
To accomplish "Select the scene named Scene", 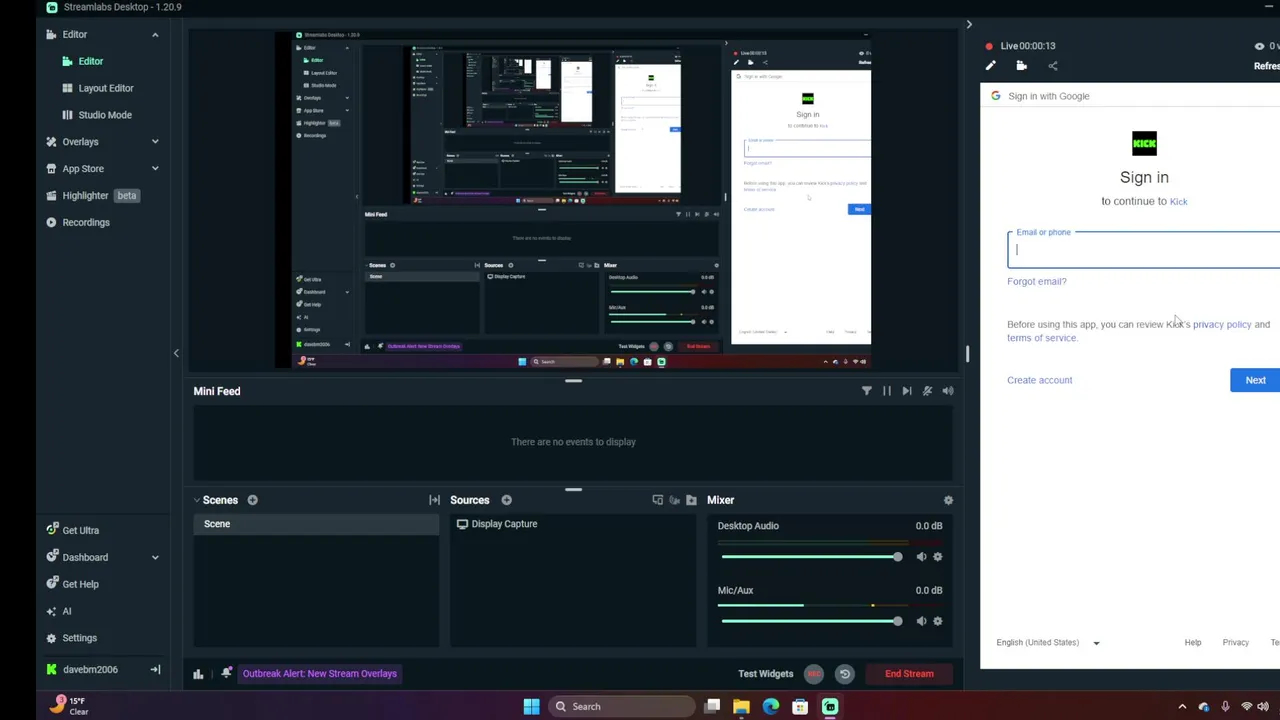I will pyautogui.click(x=316, y=524).
